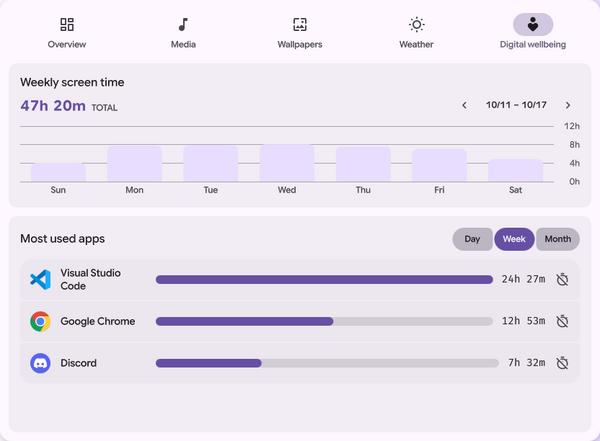This screenshot has width=600, height=441.
Task: Open the Wallpapers picture icon
Action: pos(300,24)
